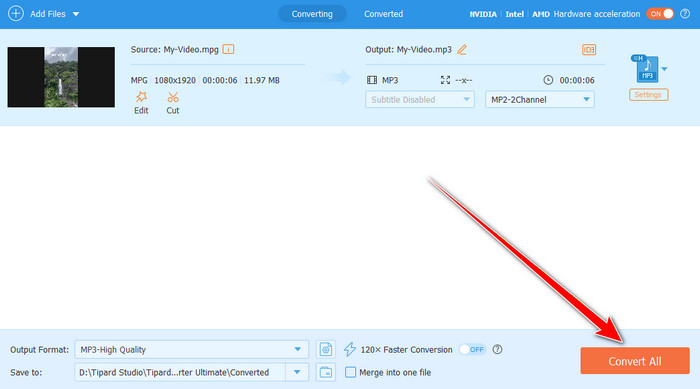Click the Cut scissors icon
The height and width of the screenshot is (389, 700).
coord(173,97)
